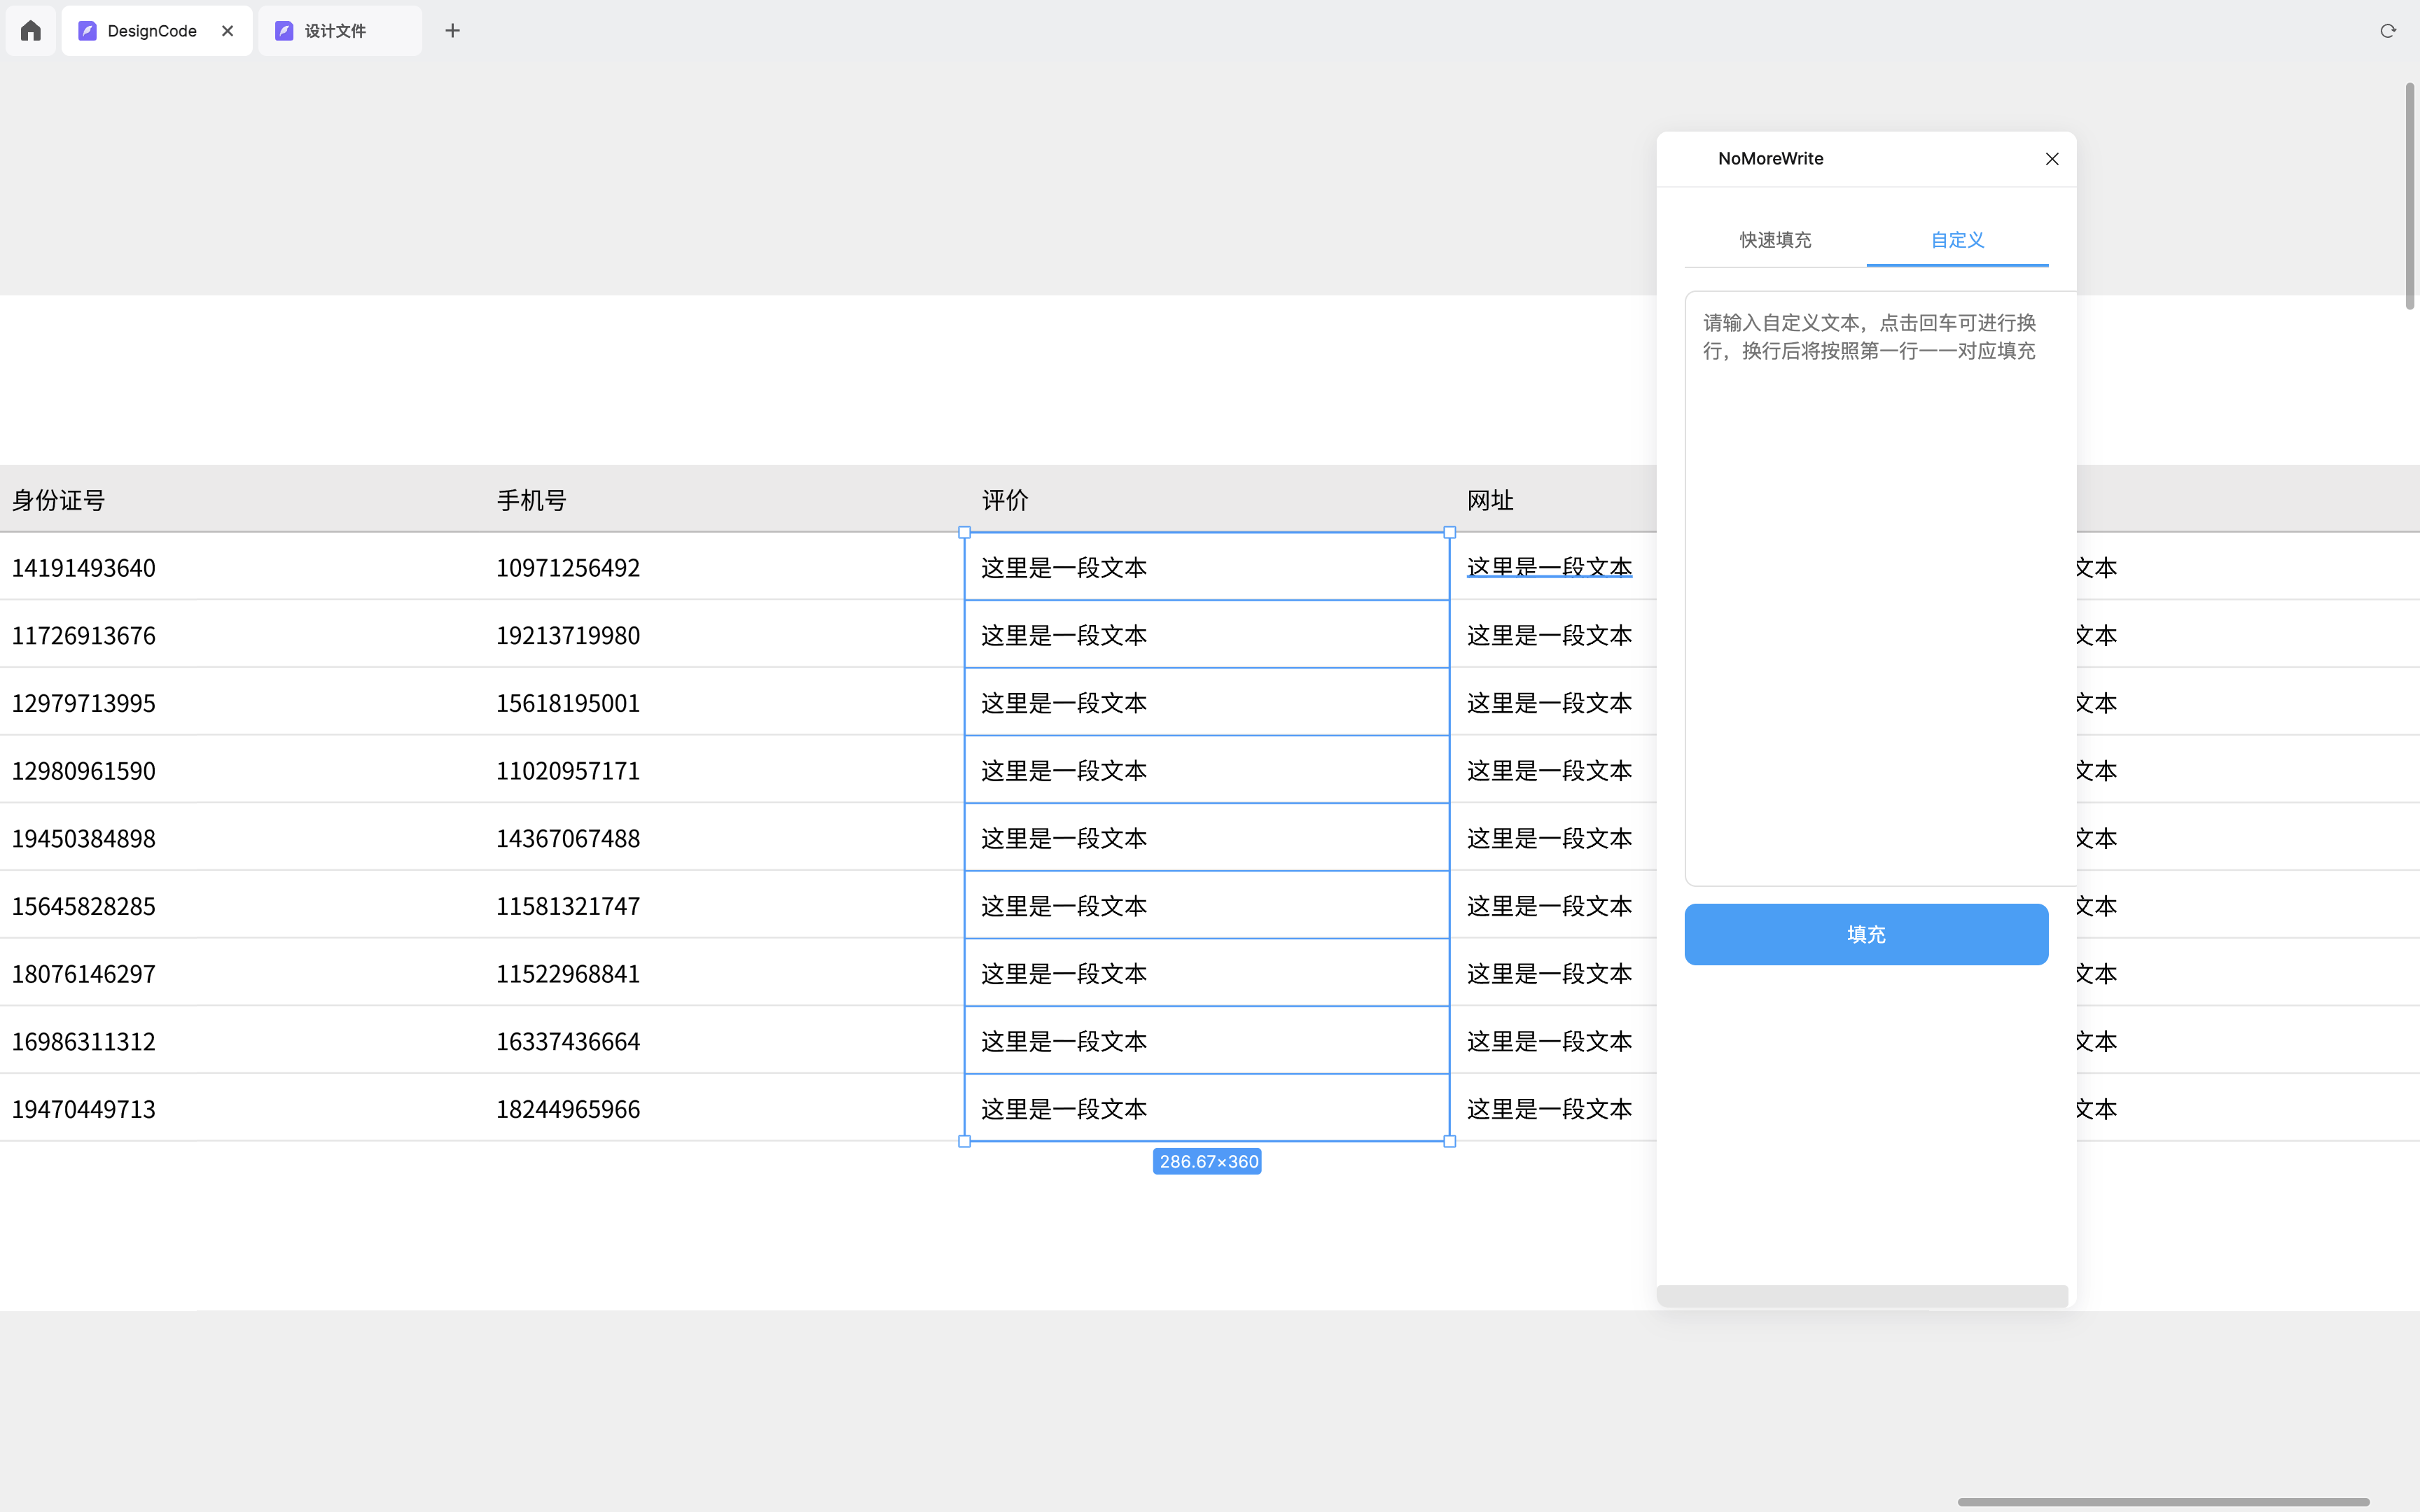
Task: Select ID cell 19470449713
Action: point(84,1109)
